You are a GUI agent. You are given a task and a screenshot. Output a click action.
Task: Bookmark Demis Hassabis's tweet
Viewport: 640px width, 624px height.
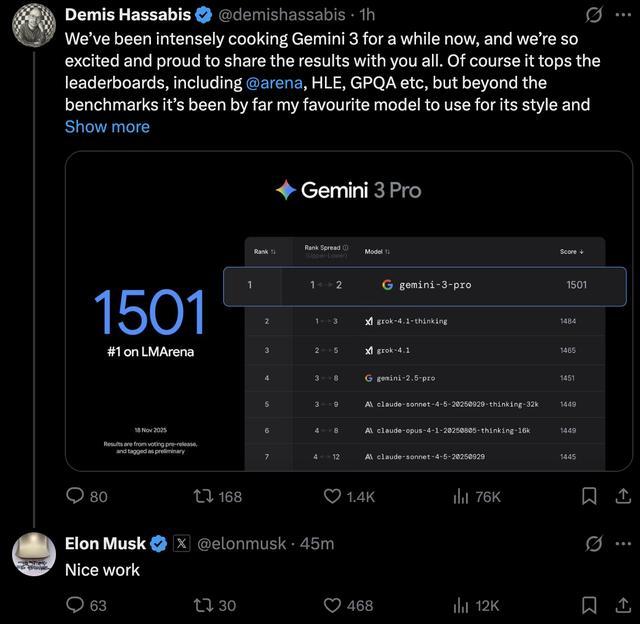[x=590, y=496]
